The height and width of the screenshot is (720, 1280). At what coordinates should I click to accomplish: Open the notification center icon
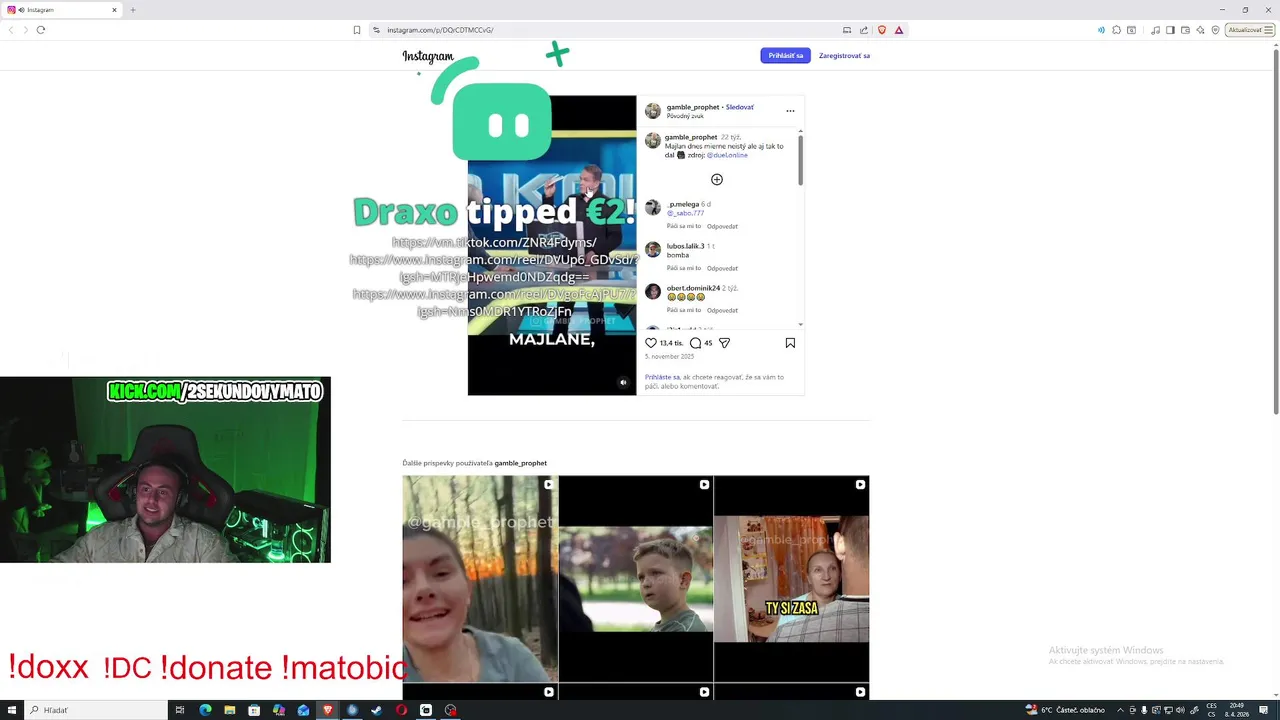pyautogui.click(x=1263, y=710)
